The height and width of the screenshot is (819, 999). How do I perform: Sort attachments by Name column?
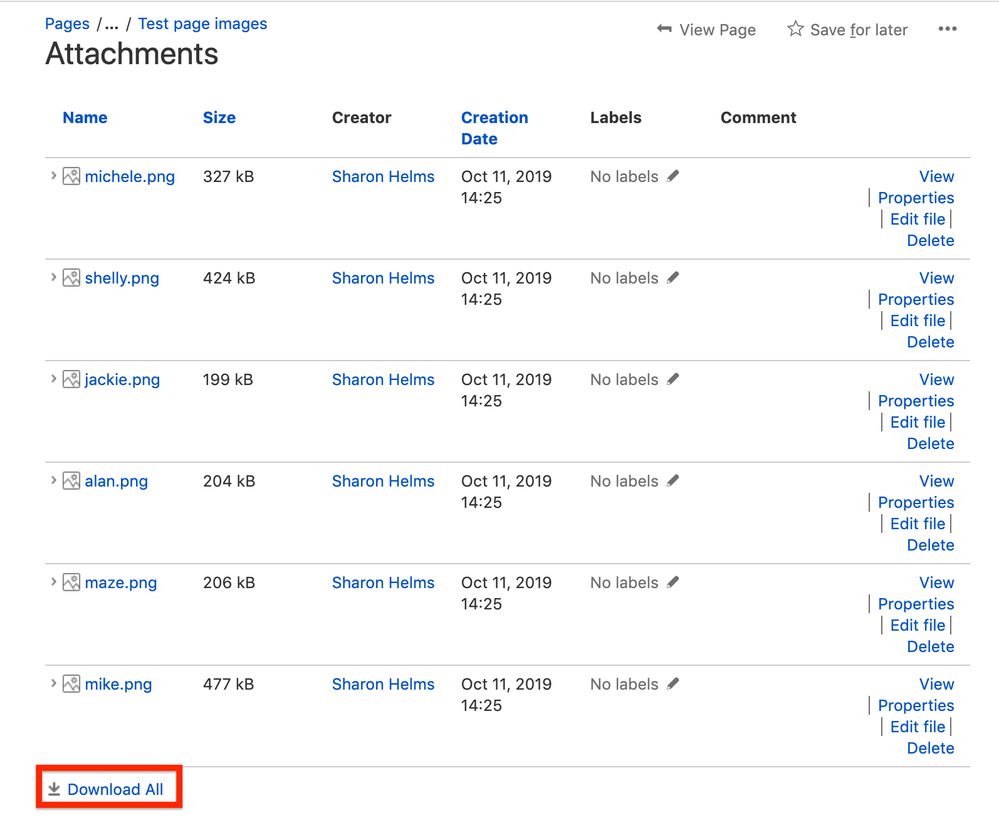click(85, 117)
